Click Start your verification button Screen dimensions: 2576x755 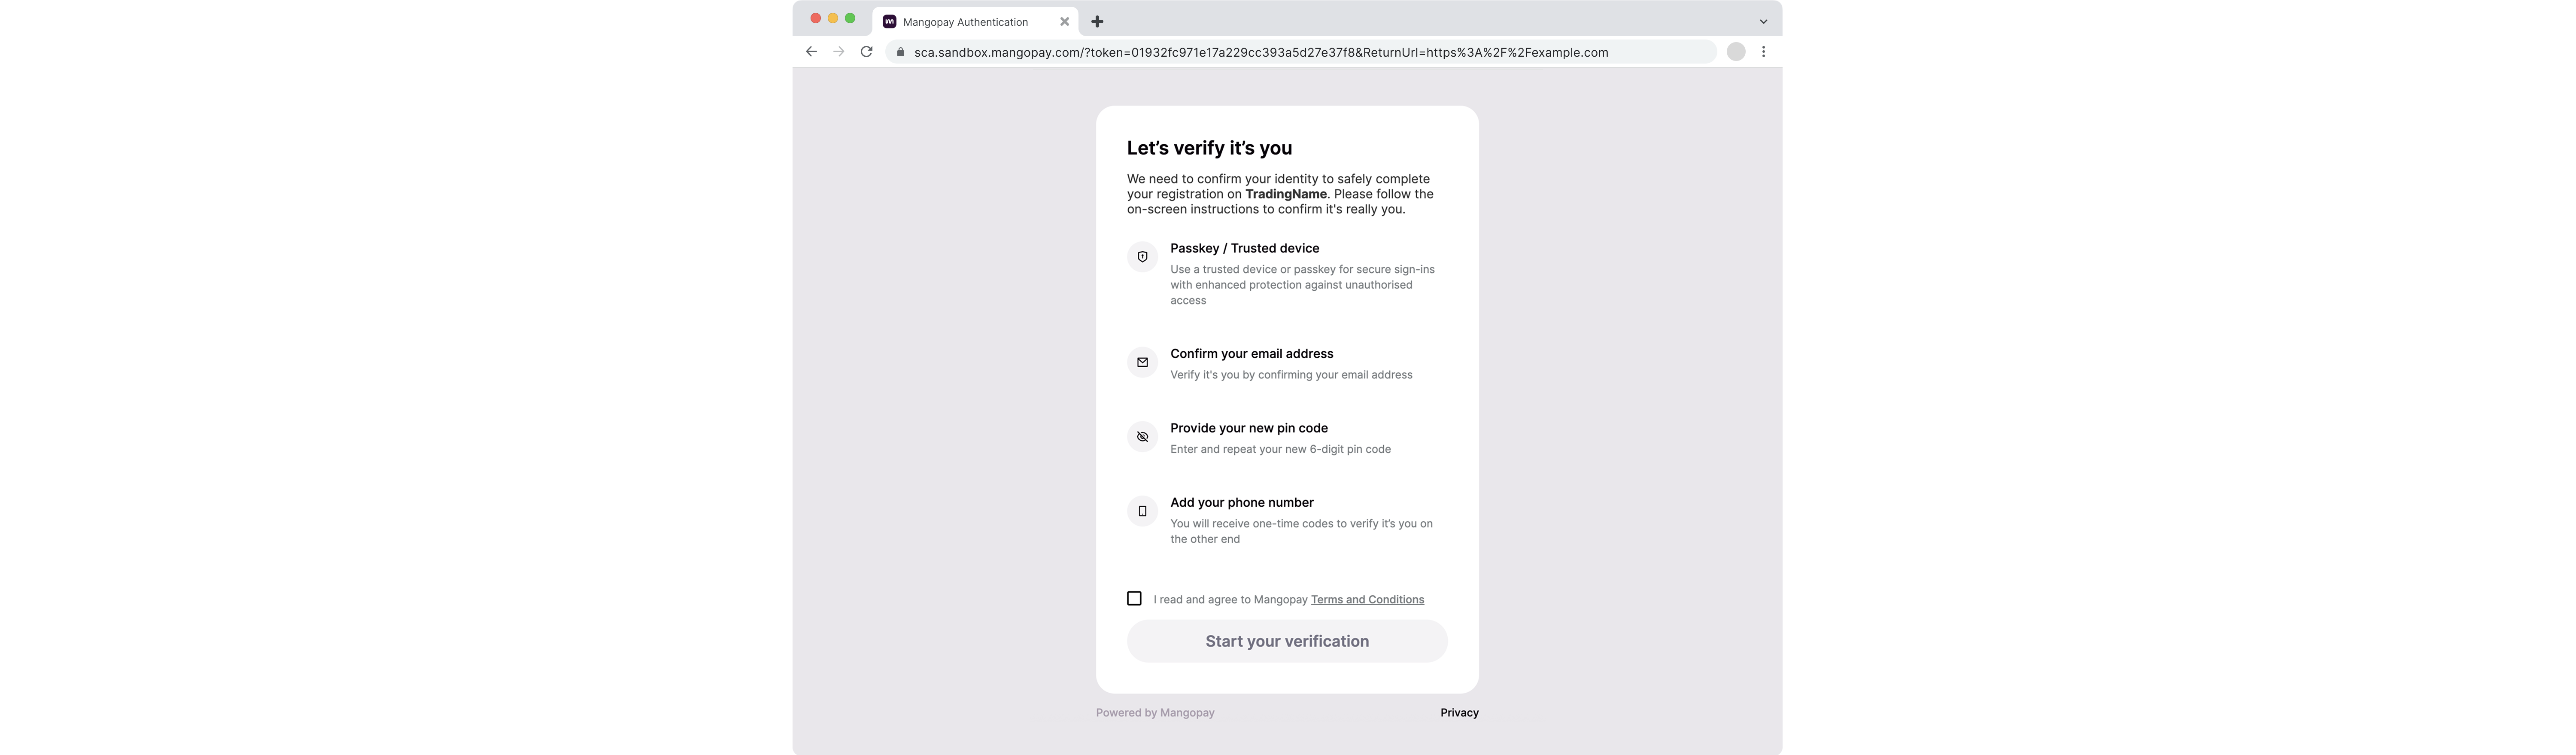1287,641
